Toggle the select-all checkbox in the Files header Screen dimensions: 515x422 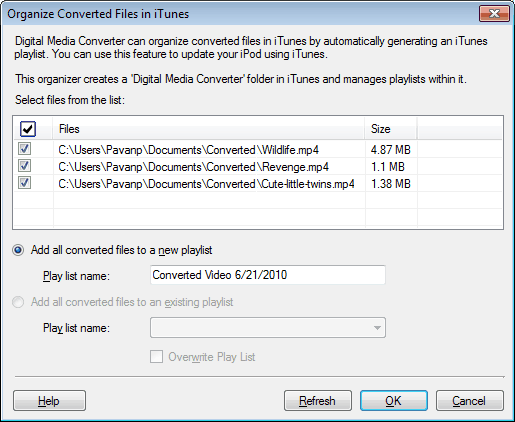(x=28, y=129)
